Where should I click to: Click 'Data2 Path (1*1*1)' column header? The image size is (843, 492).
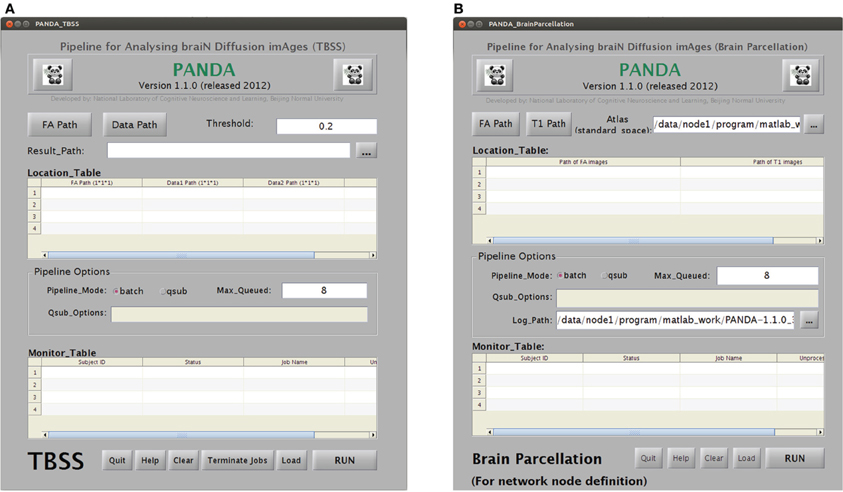(x=294, y=183)
